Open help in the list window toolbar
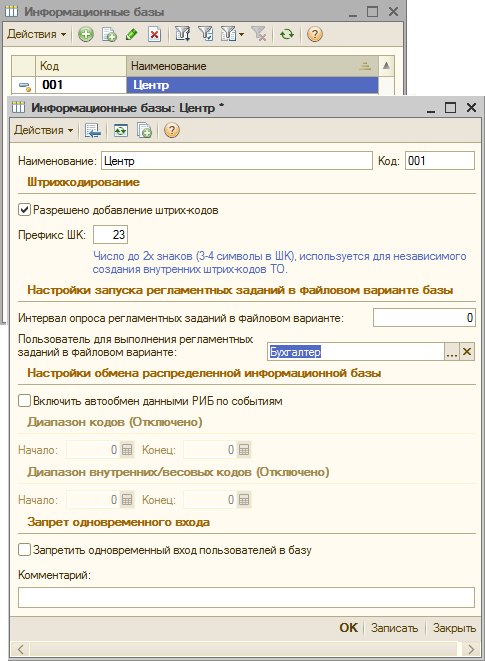The image size is (485, 661). tap(315, 34)
